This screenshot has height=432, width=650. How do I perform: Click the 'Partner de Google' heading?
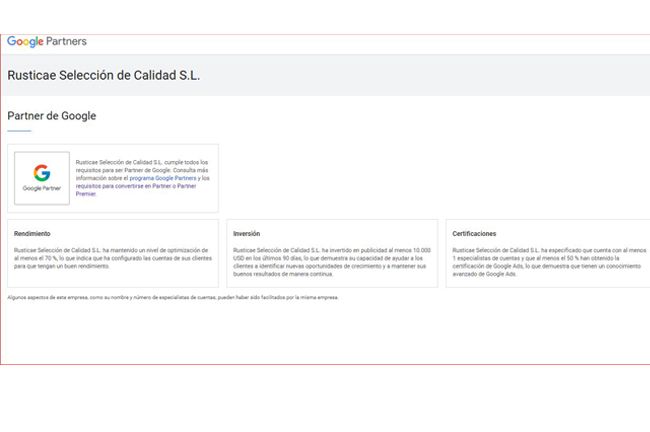(x=52, y=116)
